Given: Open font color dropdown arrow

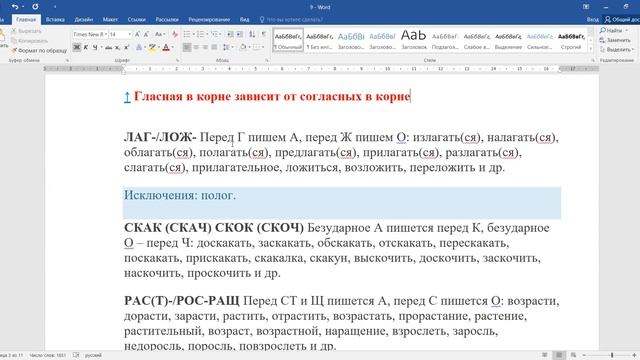Looking at the screenshot, I should [173, 47].
